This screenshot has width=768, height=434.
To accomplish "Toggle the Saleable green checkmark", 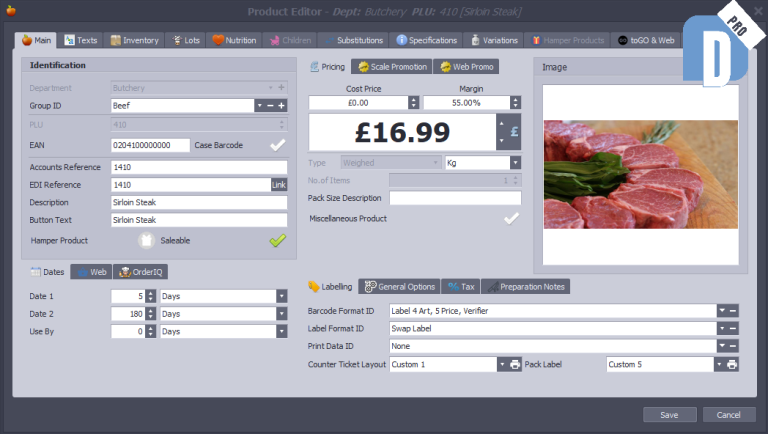I will [278, 240].
